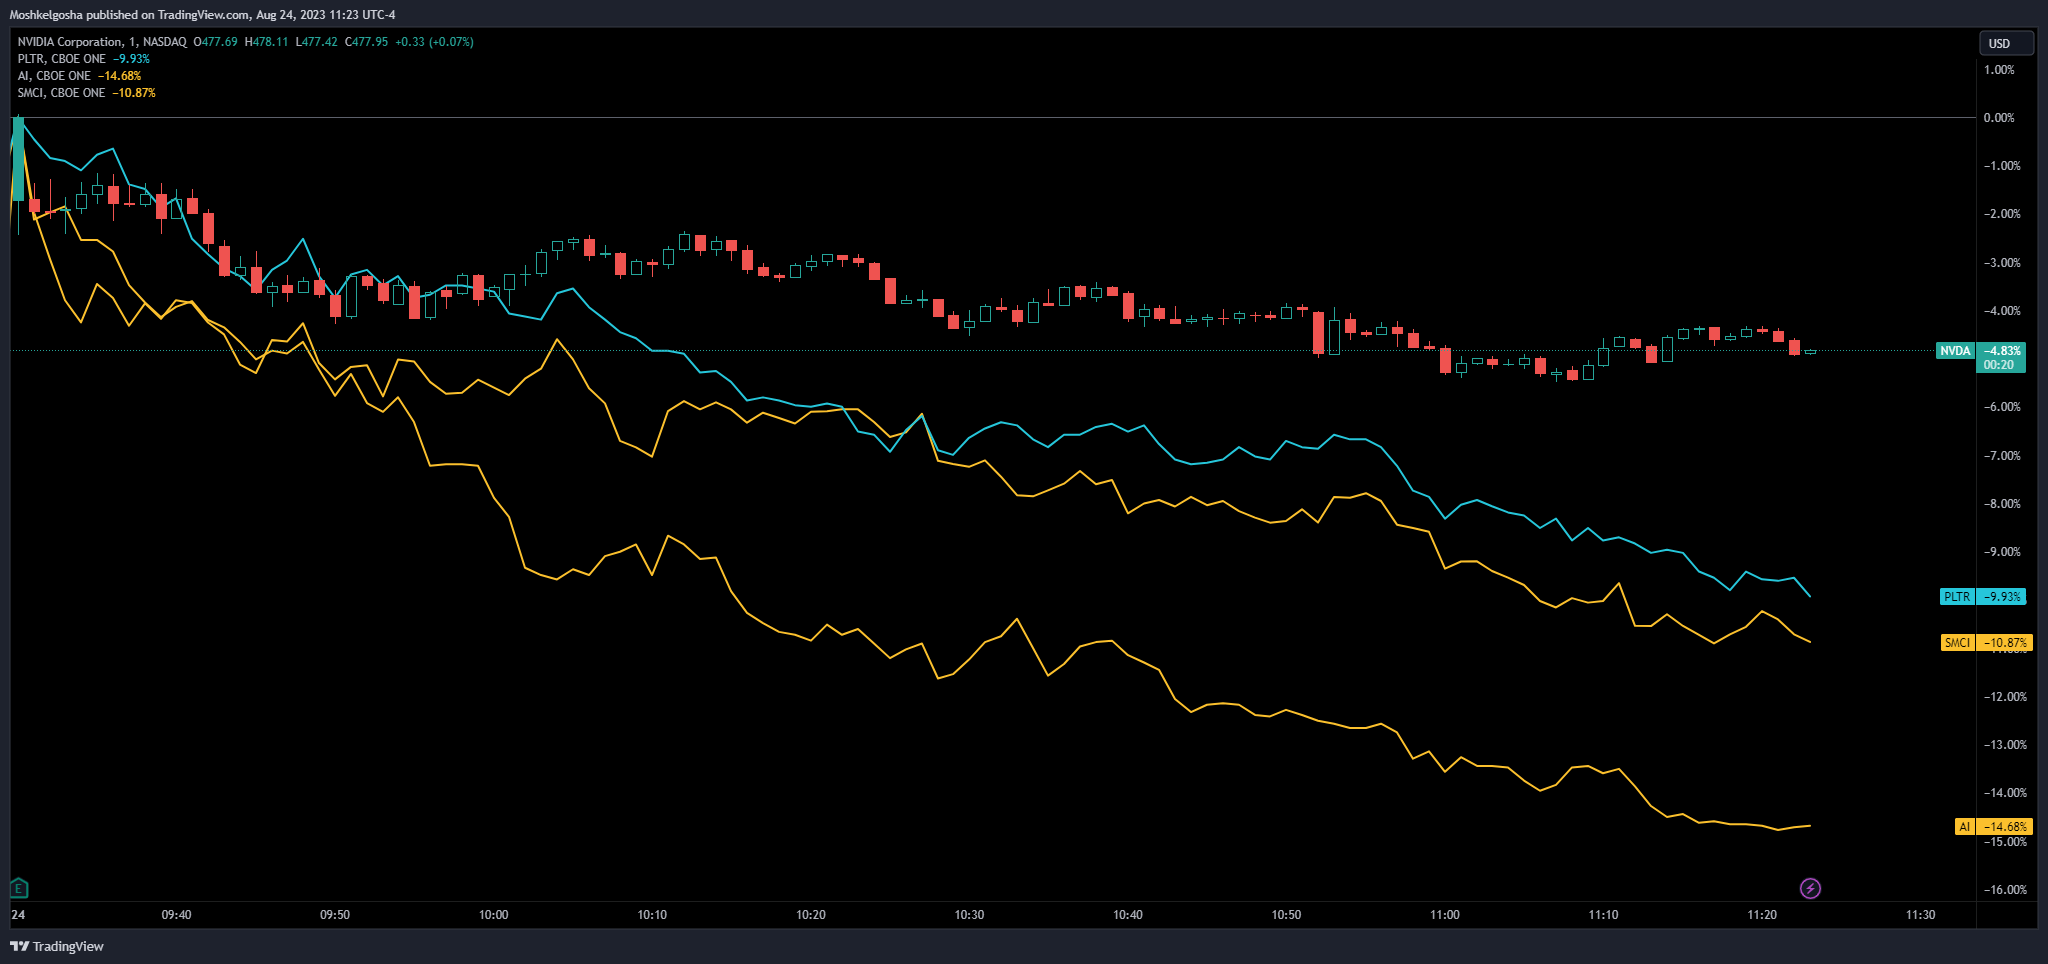Screen dimensions: 2048x964
Task: Click the 09:40 time axis label
Action: click(176, 915)
